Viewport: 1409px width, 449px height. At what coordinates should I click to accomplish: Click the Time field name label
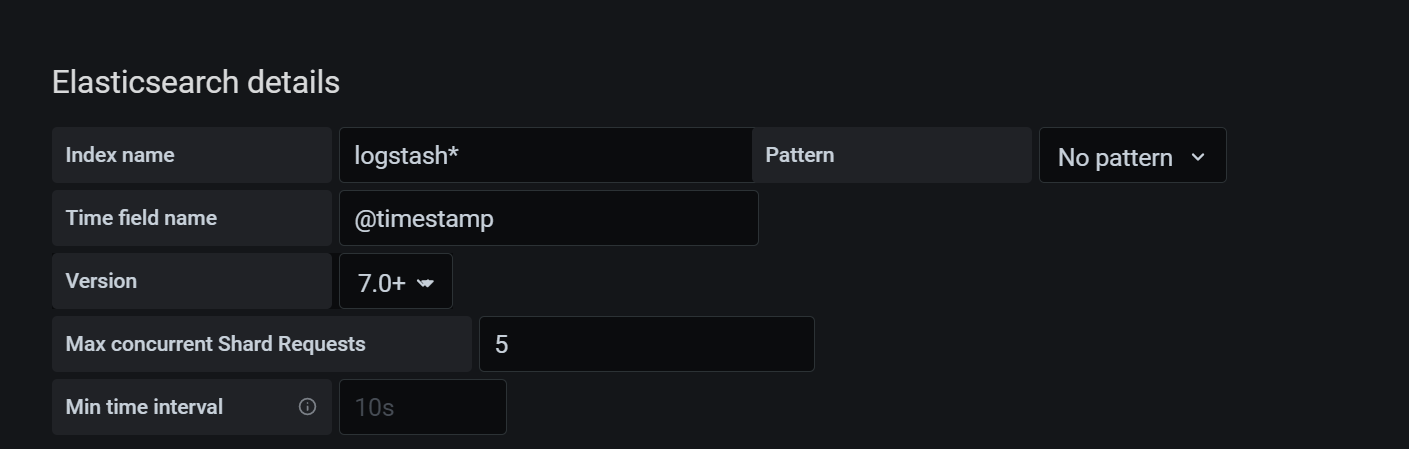click(141, 218)
